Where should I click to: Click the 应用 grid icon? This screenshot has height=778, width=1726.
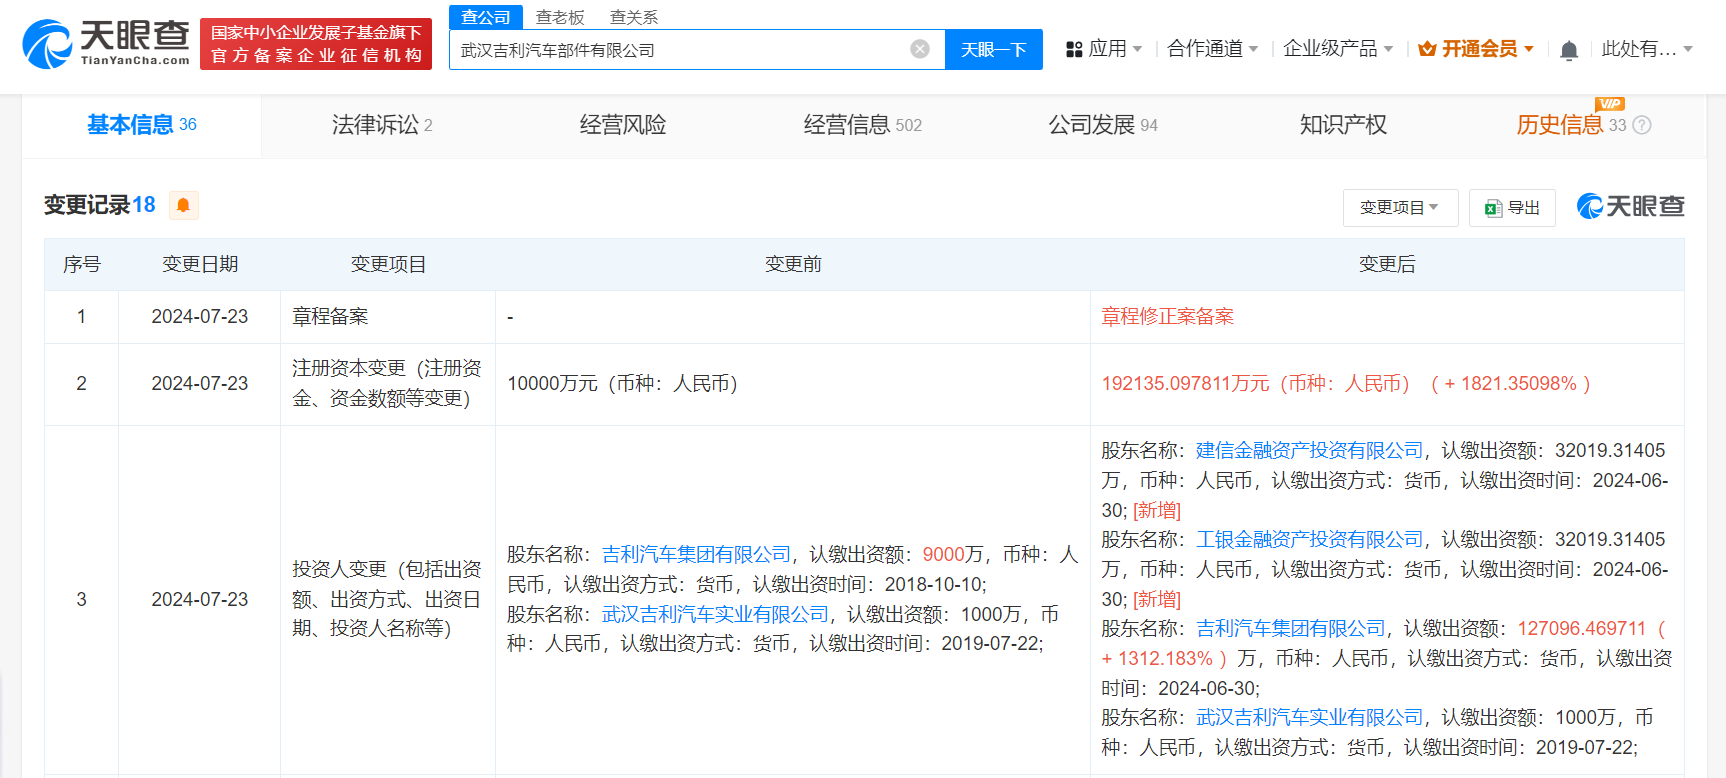(x=1074, y=49)
